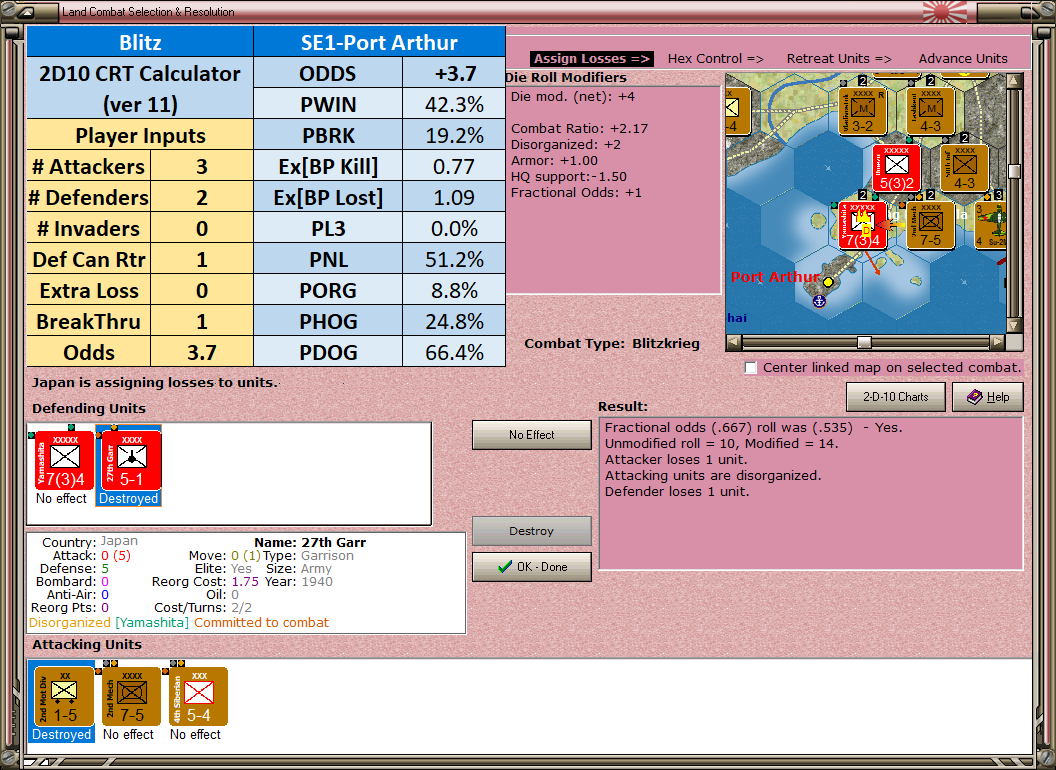1056x770 pixels.
Task: Click the map scroll up arrow
Action: 1014,82
